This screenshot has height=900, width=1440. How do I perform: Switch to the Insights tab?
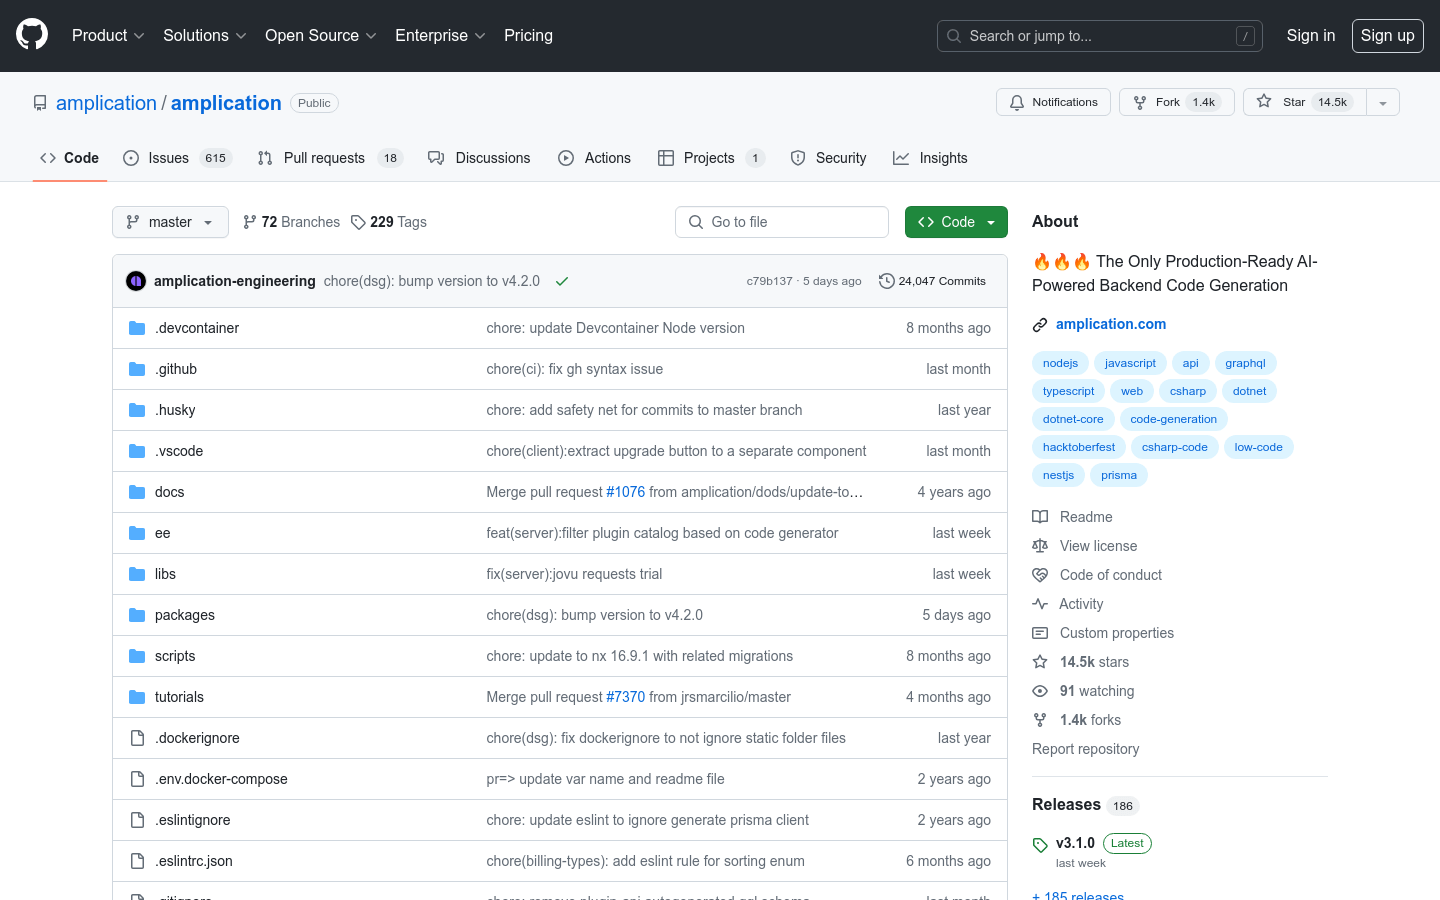(930, 158)
